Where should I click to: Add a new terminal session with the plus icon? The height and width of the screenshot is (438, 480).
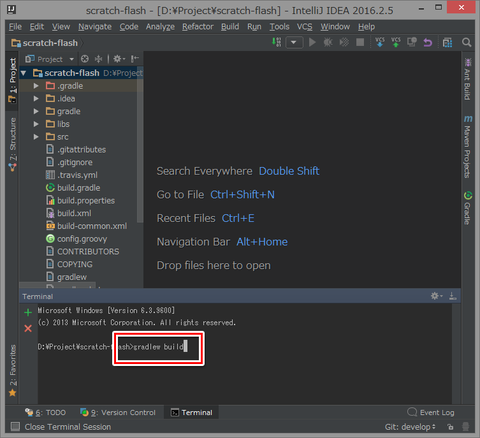click(x=28, y=312)
